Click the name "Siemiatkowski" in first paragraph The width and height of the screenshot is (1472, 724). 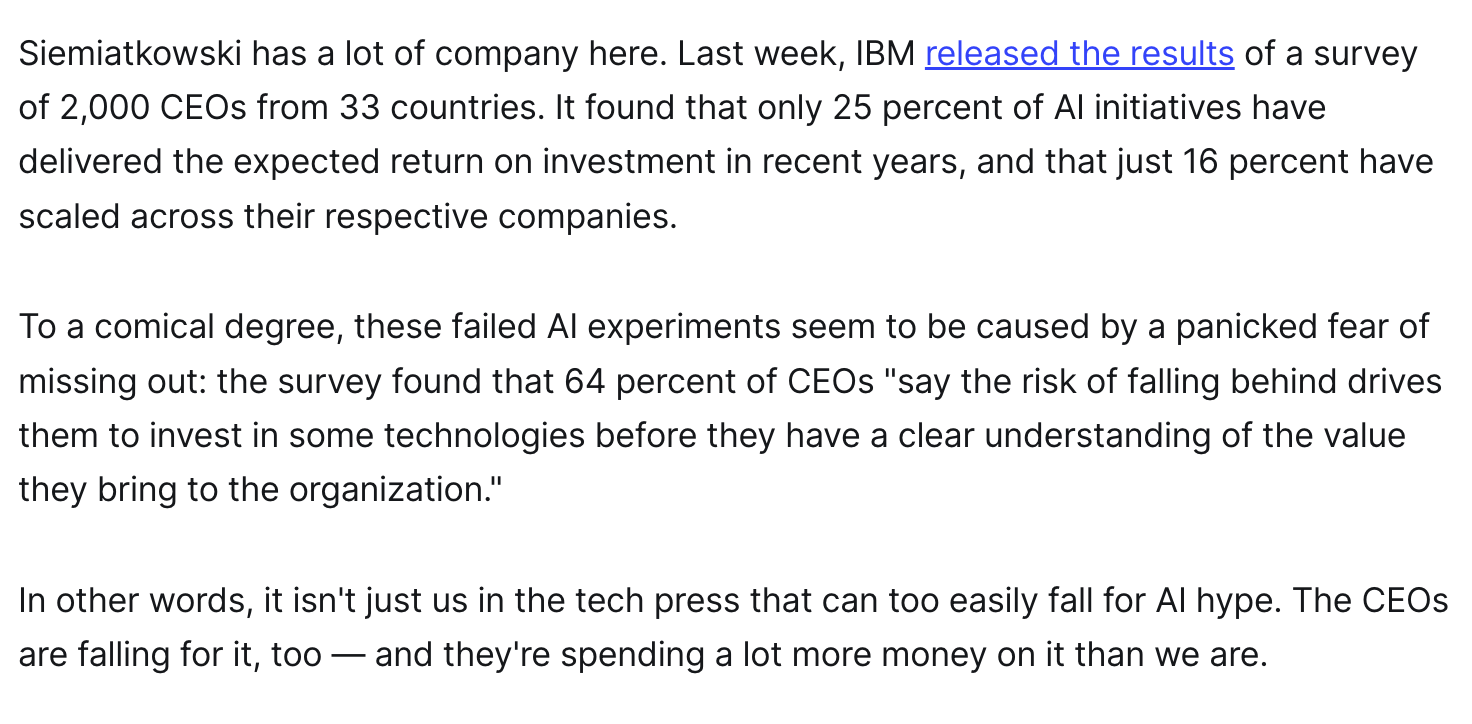(130, 53)
